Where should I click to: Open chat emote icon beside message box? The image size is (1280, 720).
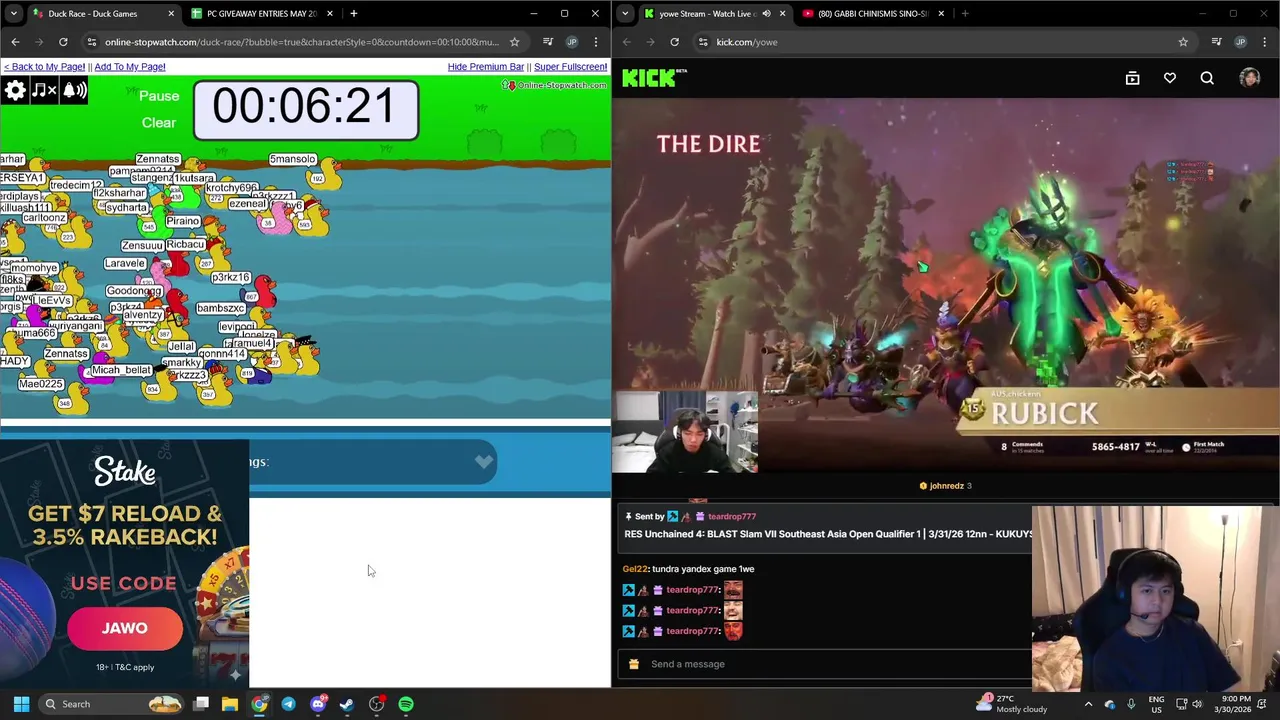(x=634, y=664)
